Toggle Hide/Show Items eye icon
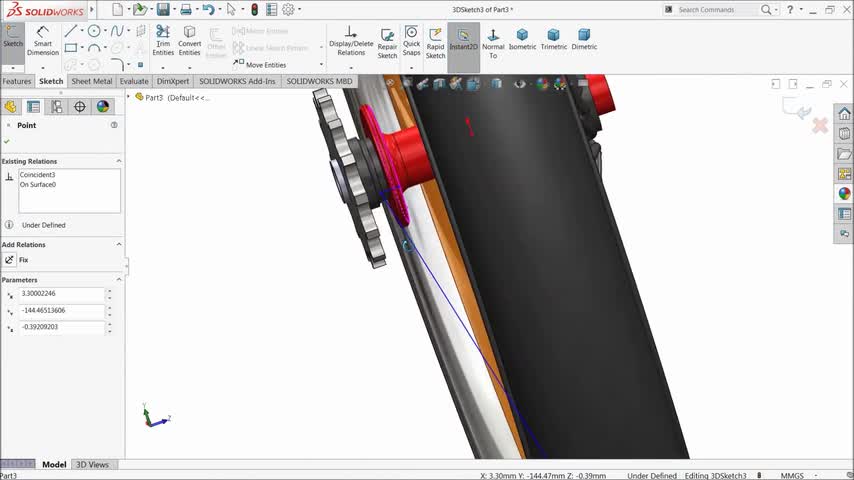Viewport: 854px width, 480px height. click(x=520, y=84)
